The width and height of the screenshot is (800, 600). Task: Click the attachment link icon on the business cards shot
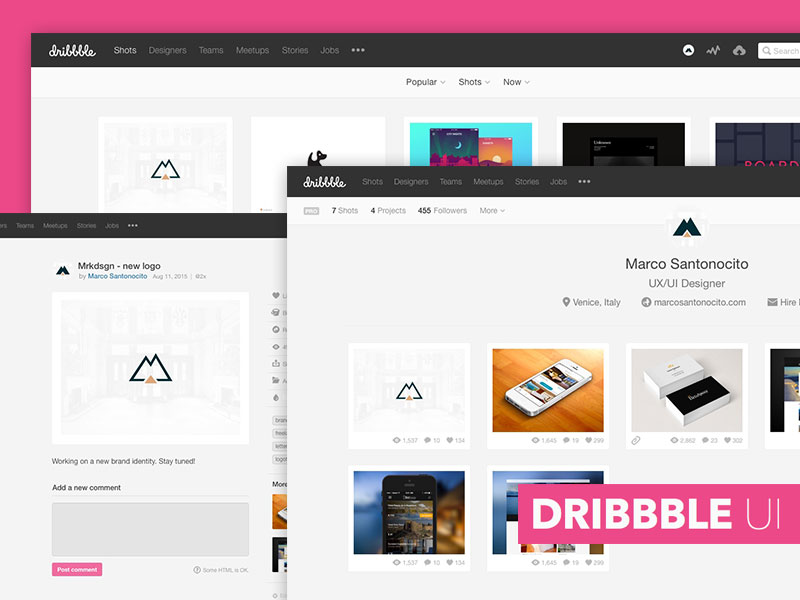[x=636, y=440]
